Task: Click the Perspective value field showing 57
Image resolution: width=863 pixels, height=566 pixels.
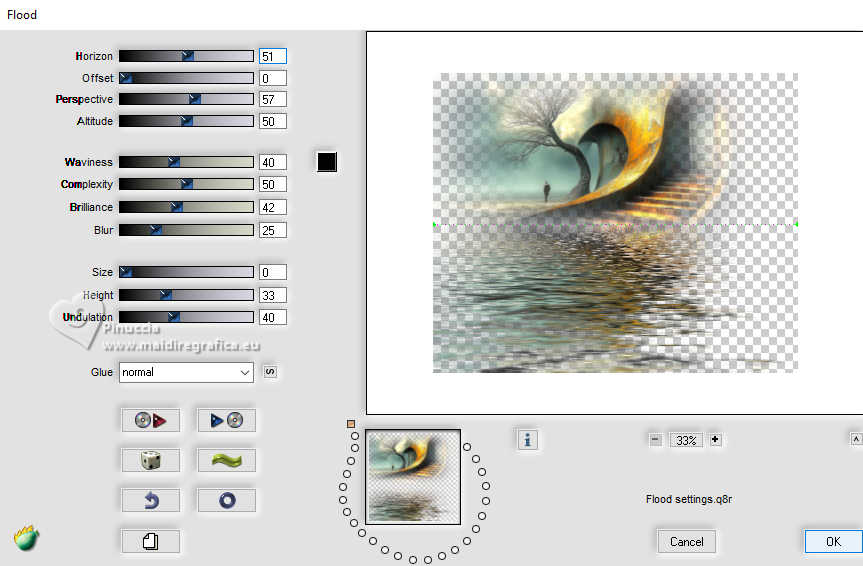Action: [272, 99]
